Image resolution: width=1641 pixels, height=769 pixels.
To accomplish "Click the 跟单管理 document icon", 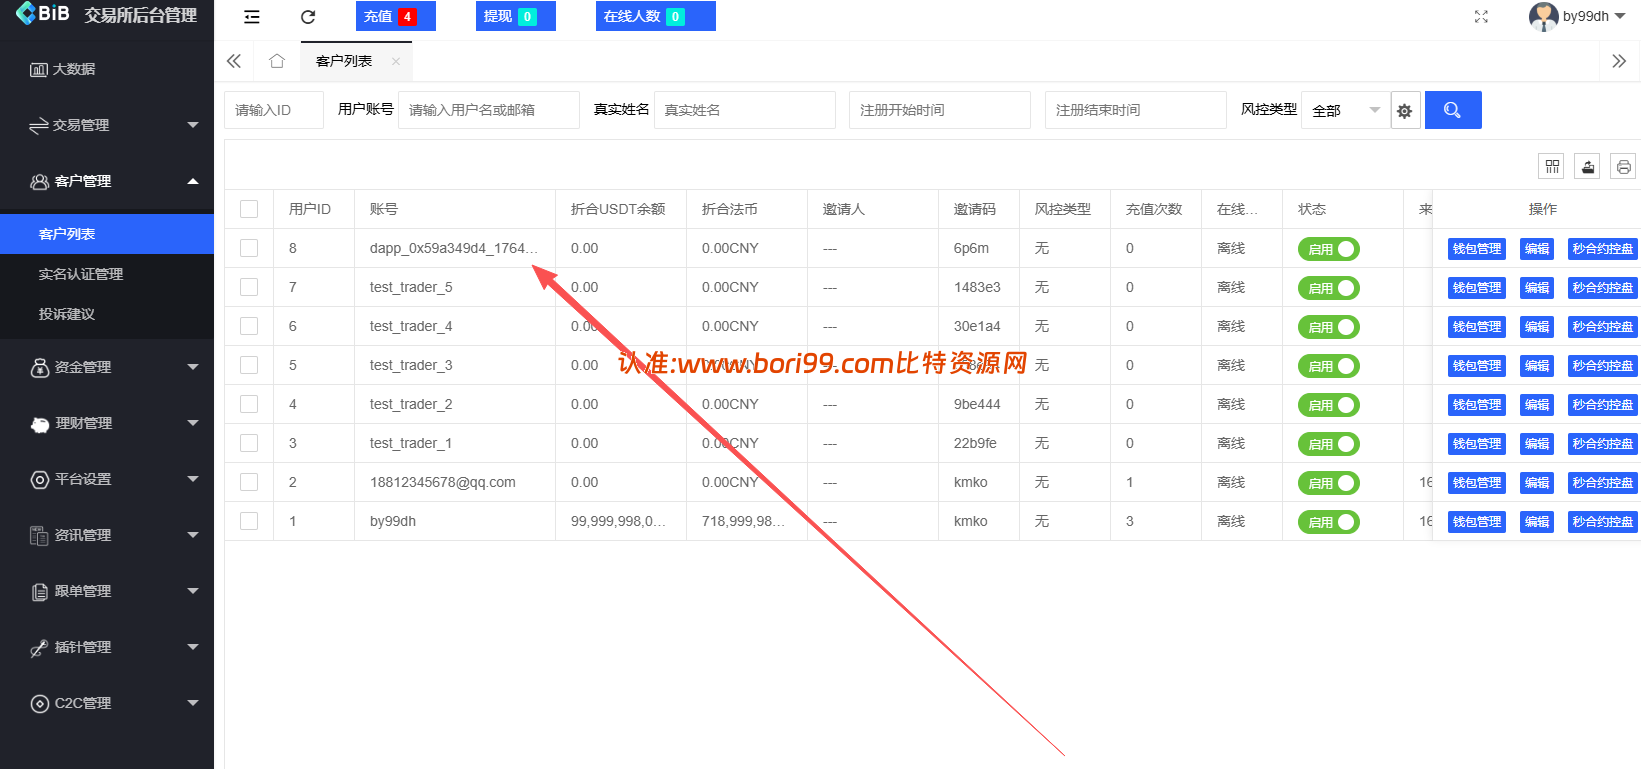I will tap(40, 592).
